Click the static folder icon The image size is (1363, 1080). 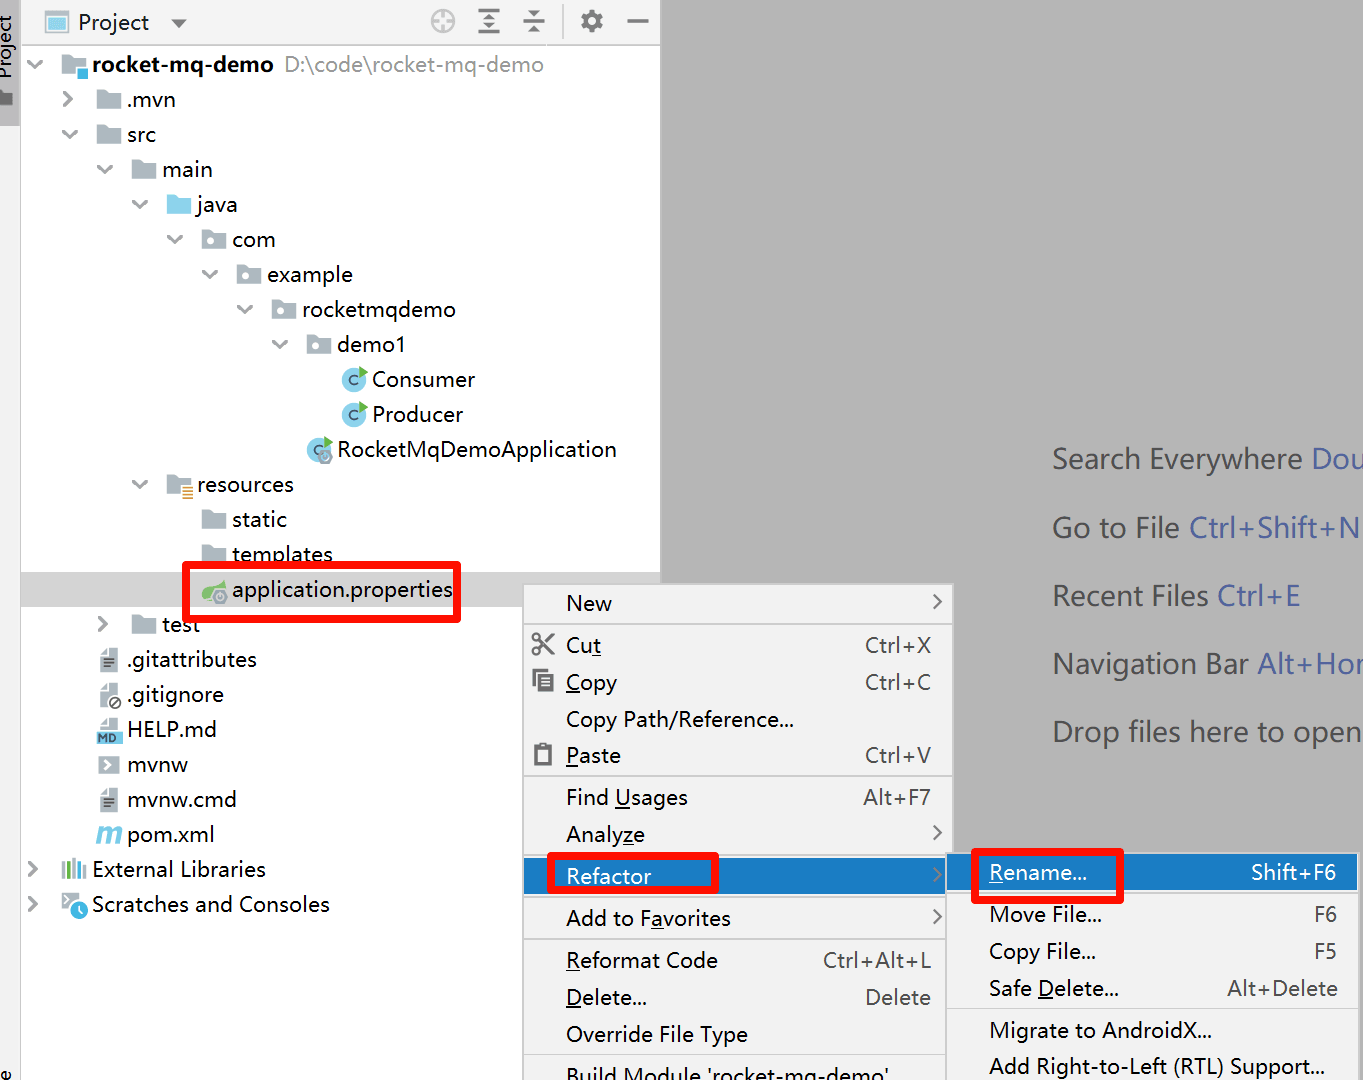(214, 519)
